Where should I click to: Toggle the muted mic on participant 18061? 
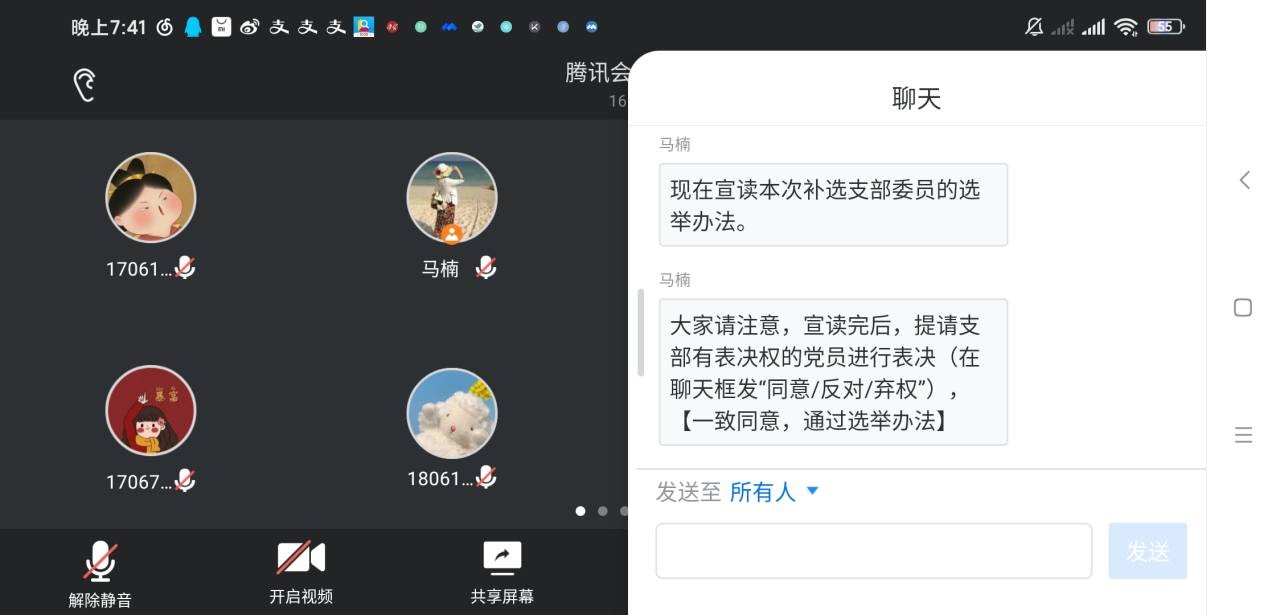[487, 478]
